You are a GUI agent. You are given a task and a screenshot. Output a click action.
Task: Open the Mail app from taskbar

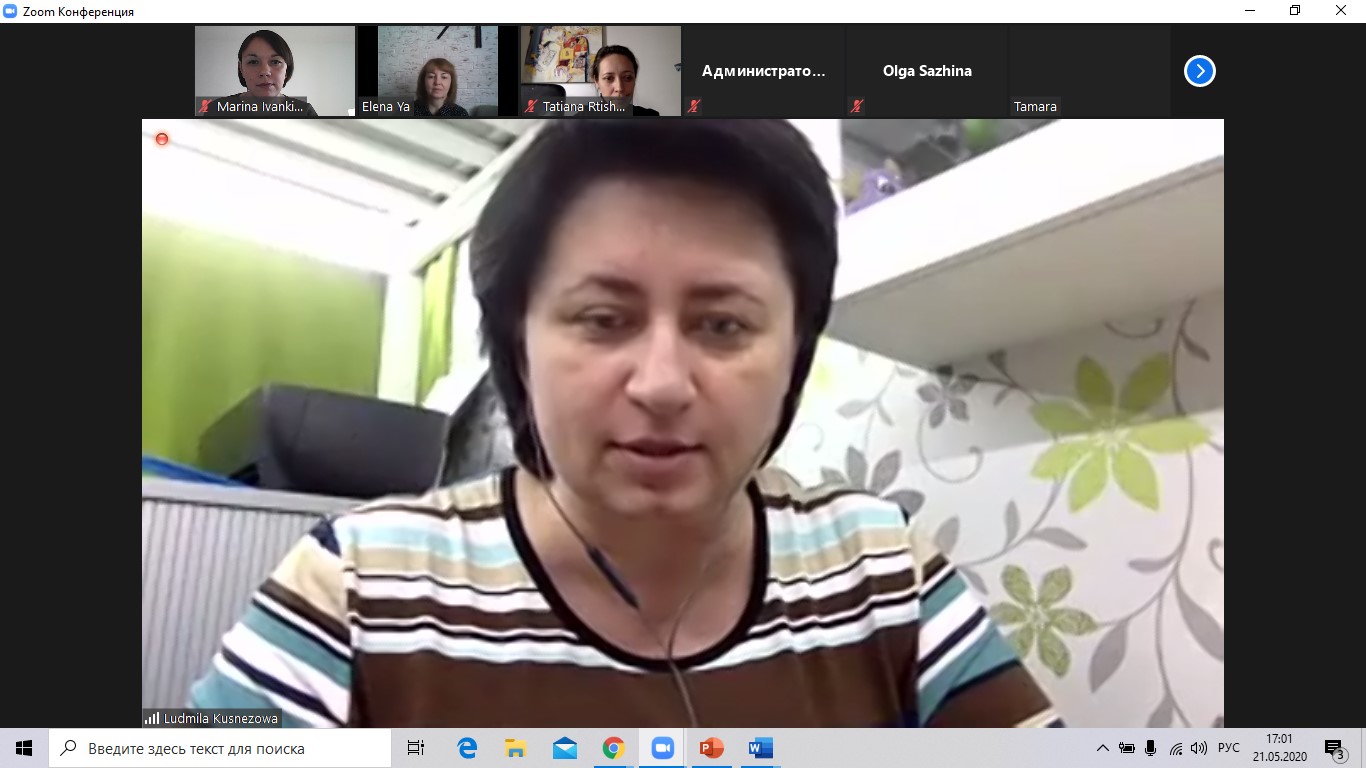click(x=565, y=748)
